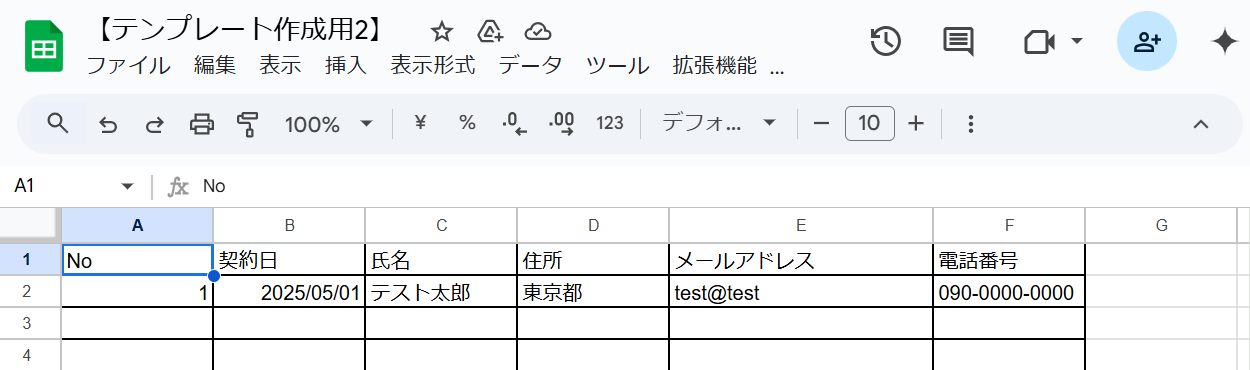Select cell containing test@test

[x=801, y=292]
